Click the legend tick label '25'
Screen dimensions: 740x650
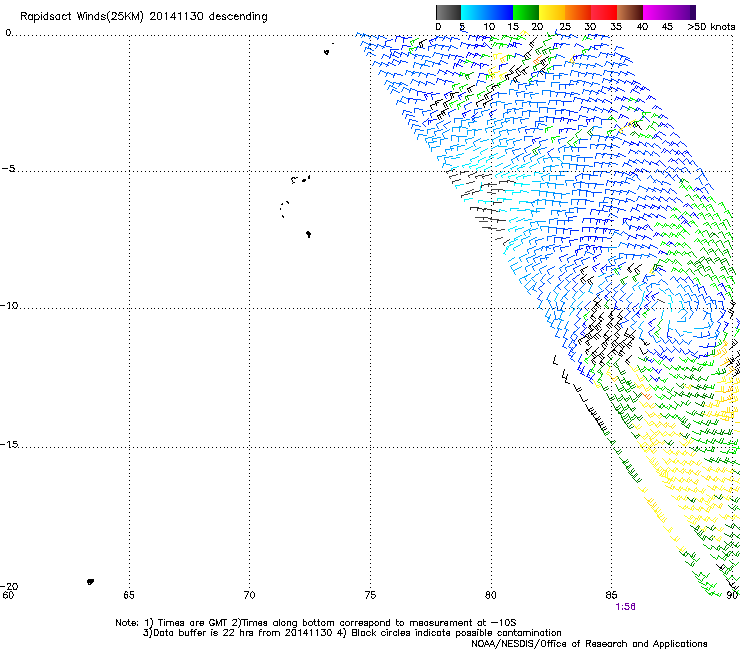pyautogui.click(x=565, y=26)
